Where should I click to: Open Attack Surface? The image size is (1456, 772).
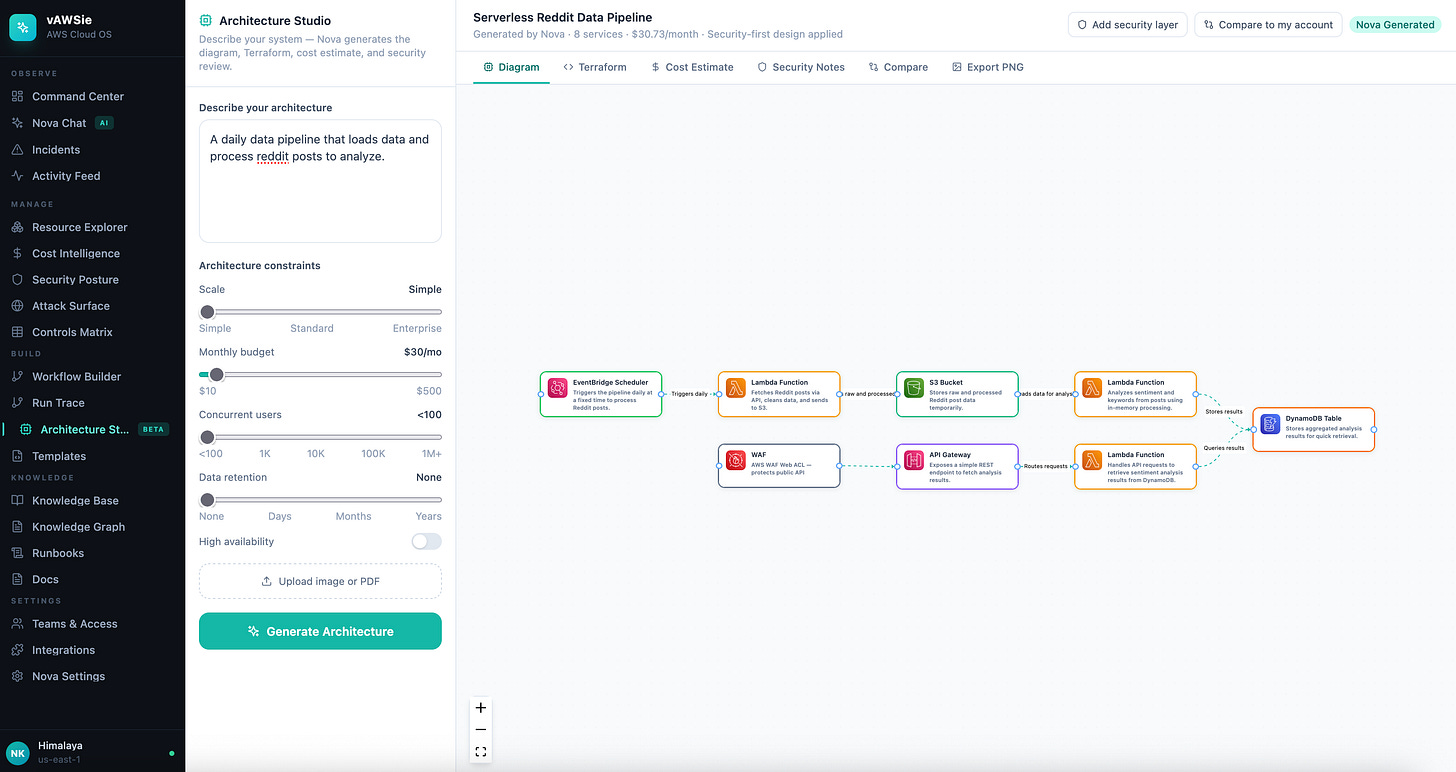pyautogui.click(x=71, y=306)
